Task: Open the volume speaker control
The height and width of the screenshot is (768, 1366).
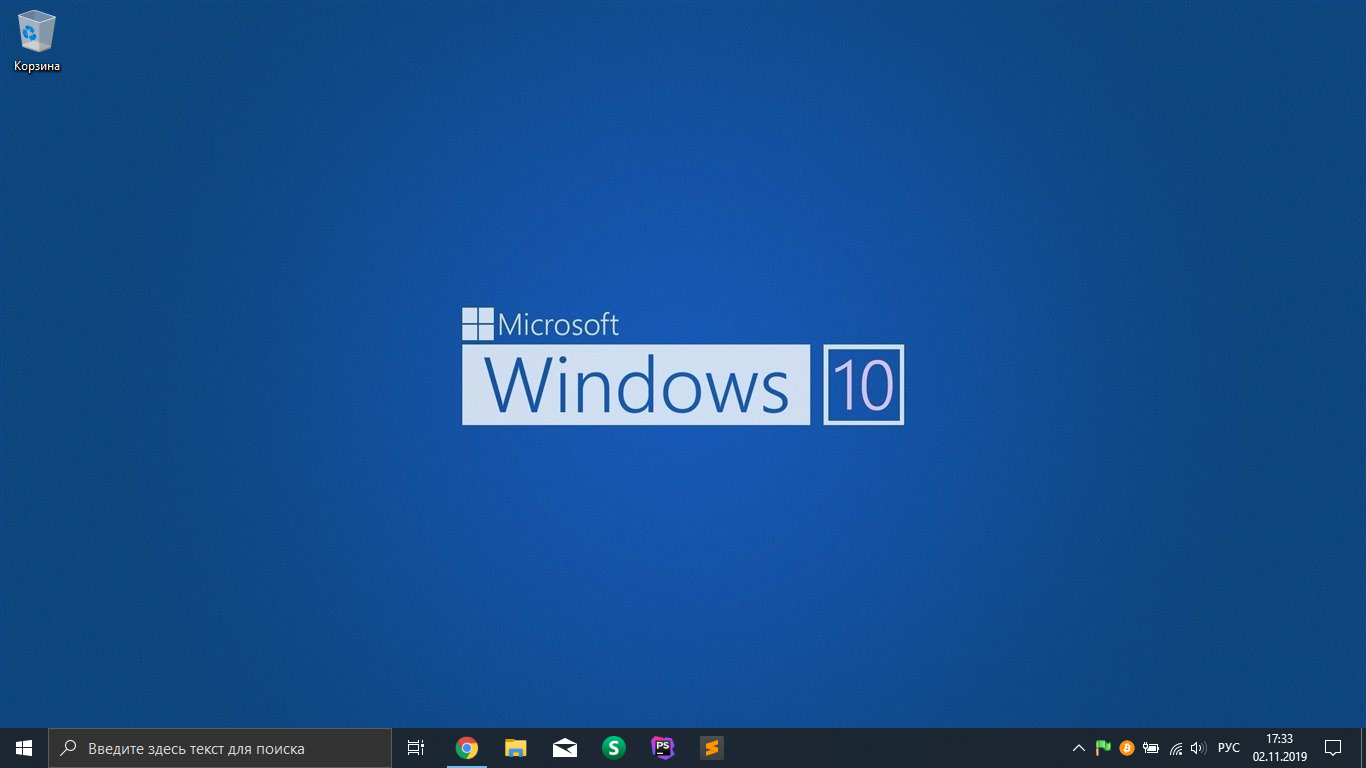Action: pyautogui.click(x=1198, y=748)
